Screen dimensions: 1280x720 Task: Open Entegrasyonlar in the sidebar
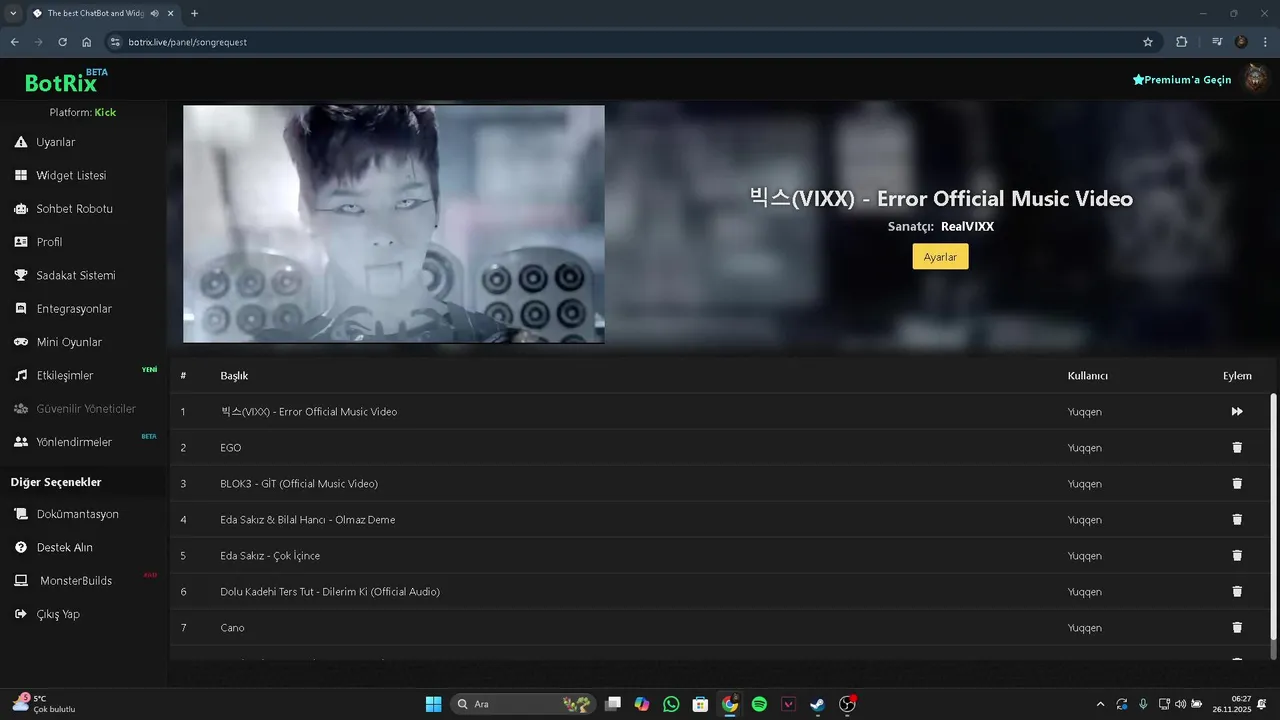pyautogui.click(x=74, y=309)
